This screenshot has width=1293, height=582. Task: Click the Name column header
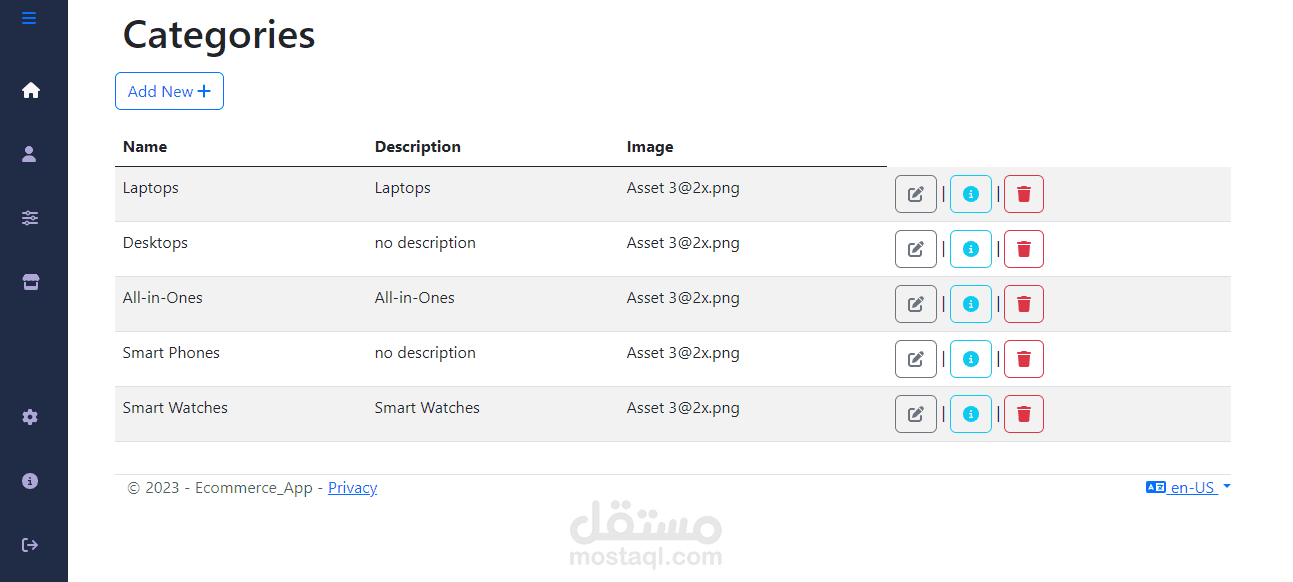coord(145,147)
